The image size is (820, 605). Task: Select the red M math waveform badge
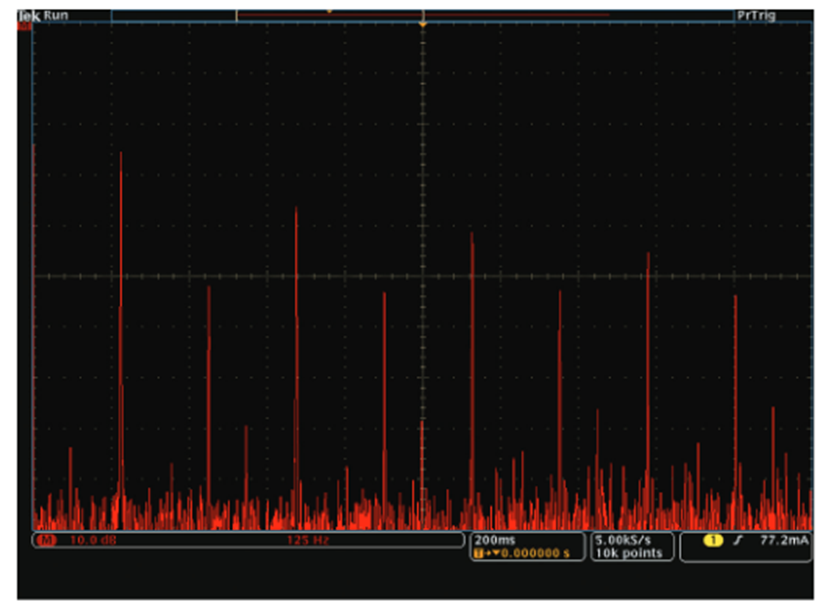[x=47, y=541]
